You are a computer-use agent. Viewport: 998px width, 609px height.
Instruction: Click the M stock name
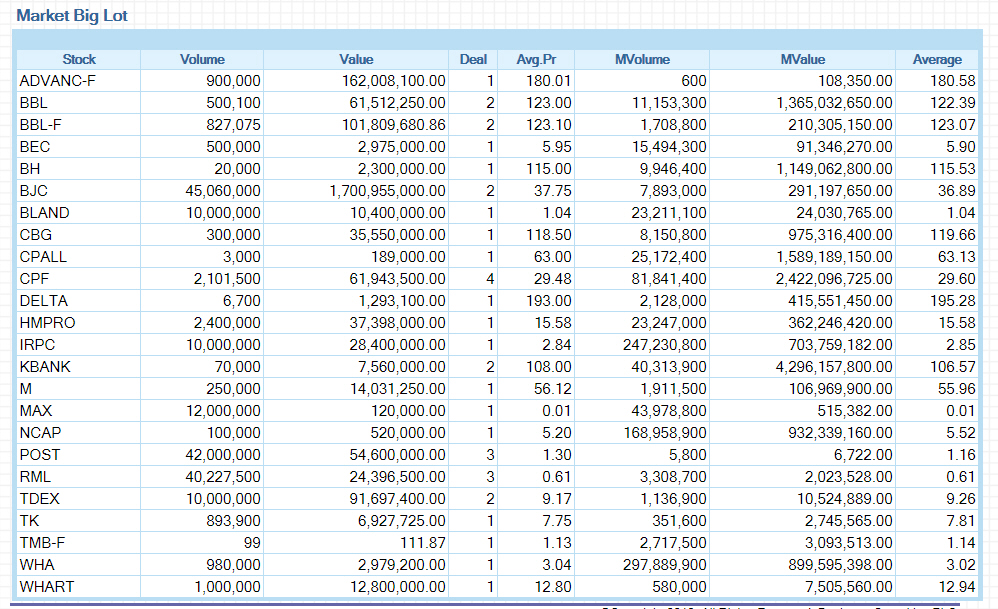click(x=25, y=389)
